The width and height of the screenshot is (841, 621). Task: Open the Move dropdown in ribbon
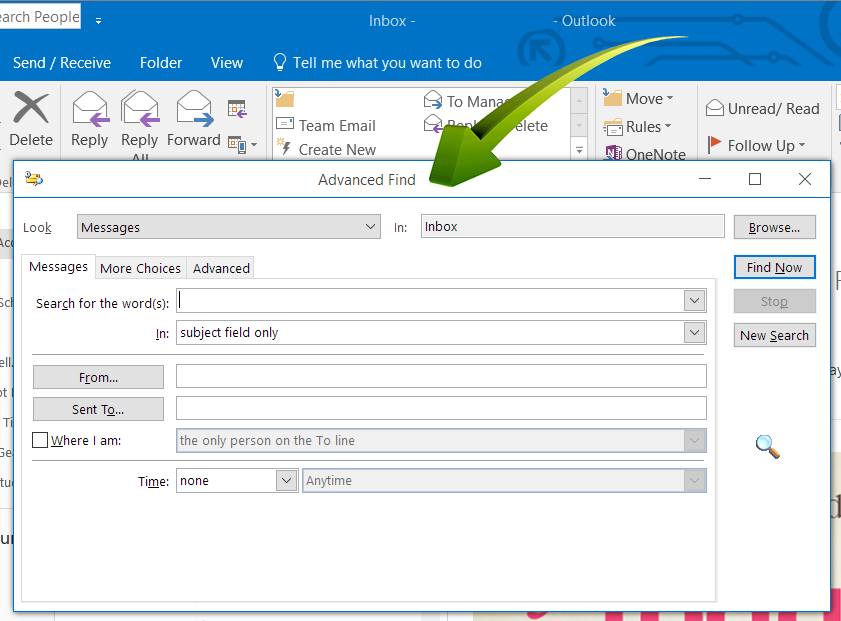(x=638, y=99)
